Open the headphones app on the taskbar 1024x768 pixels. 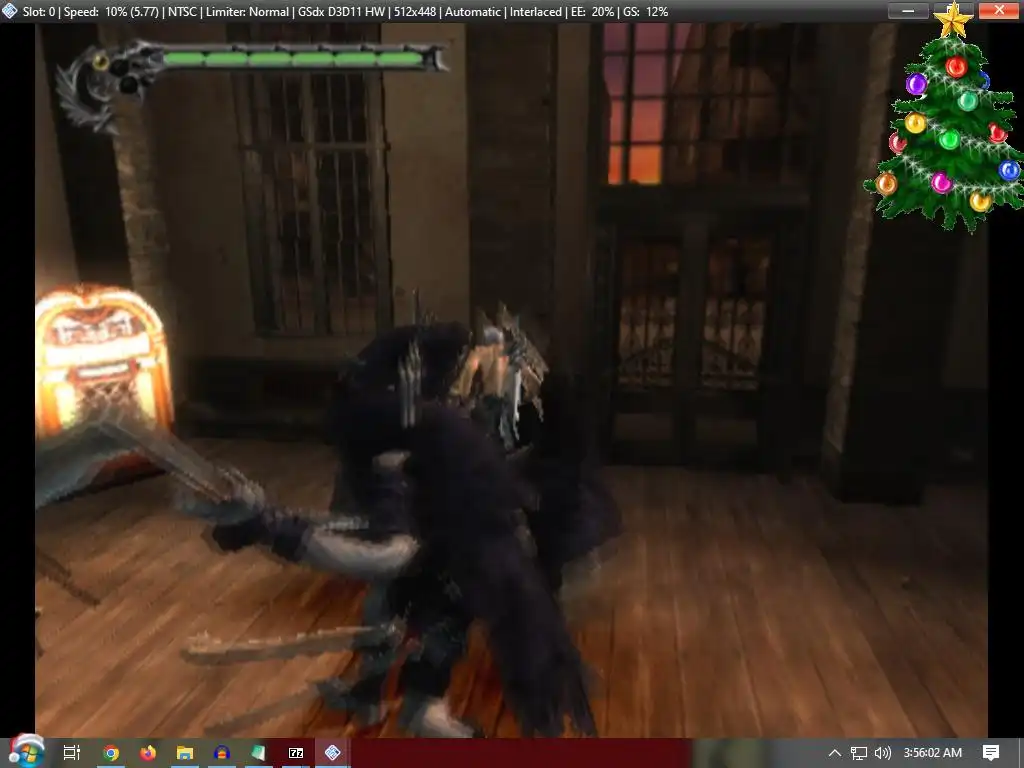coord(221,753)
